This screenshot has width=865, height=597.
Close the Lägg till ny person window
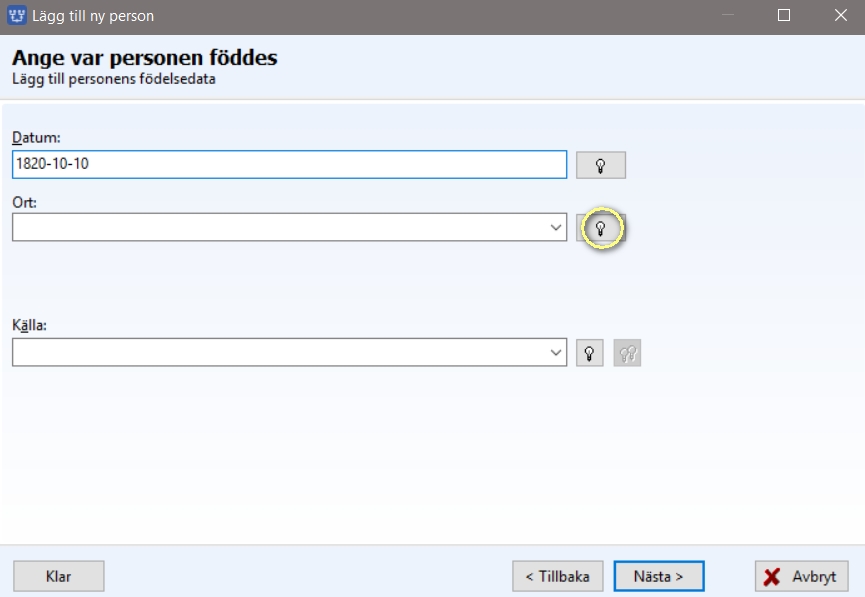click(x=840, y=15)
